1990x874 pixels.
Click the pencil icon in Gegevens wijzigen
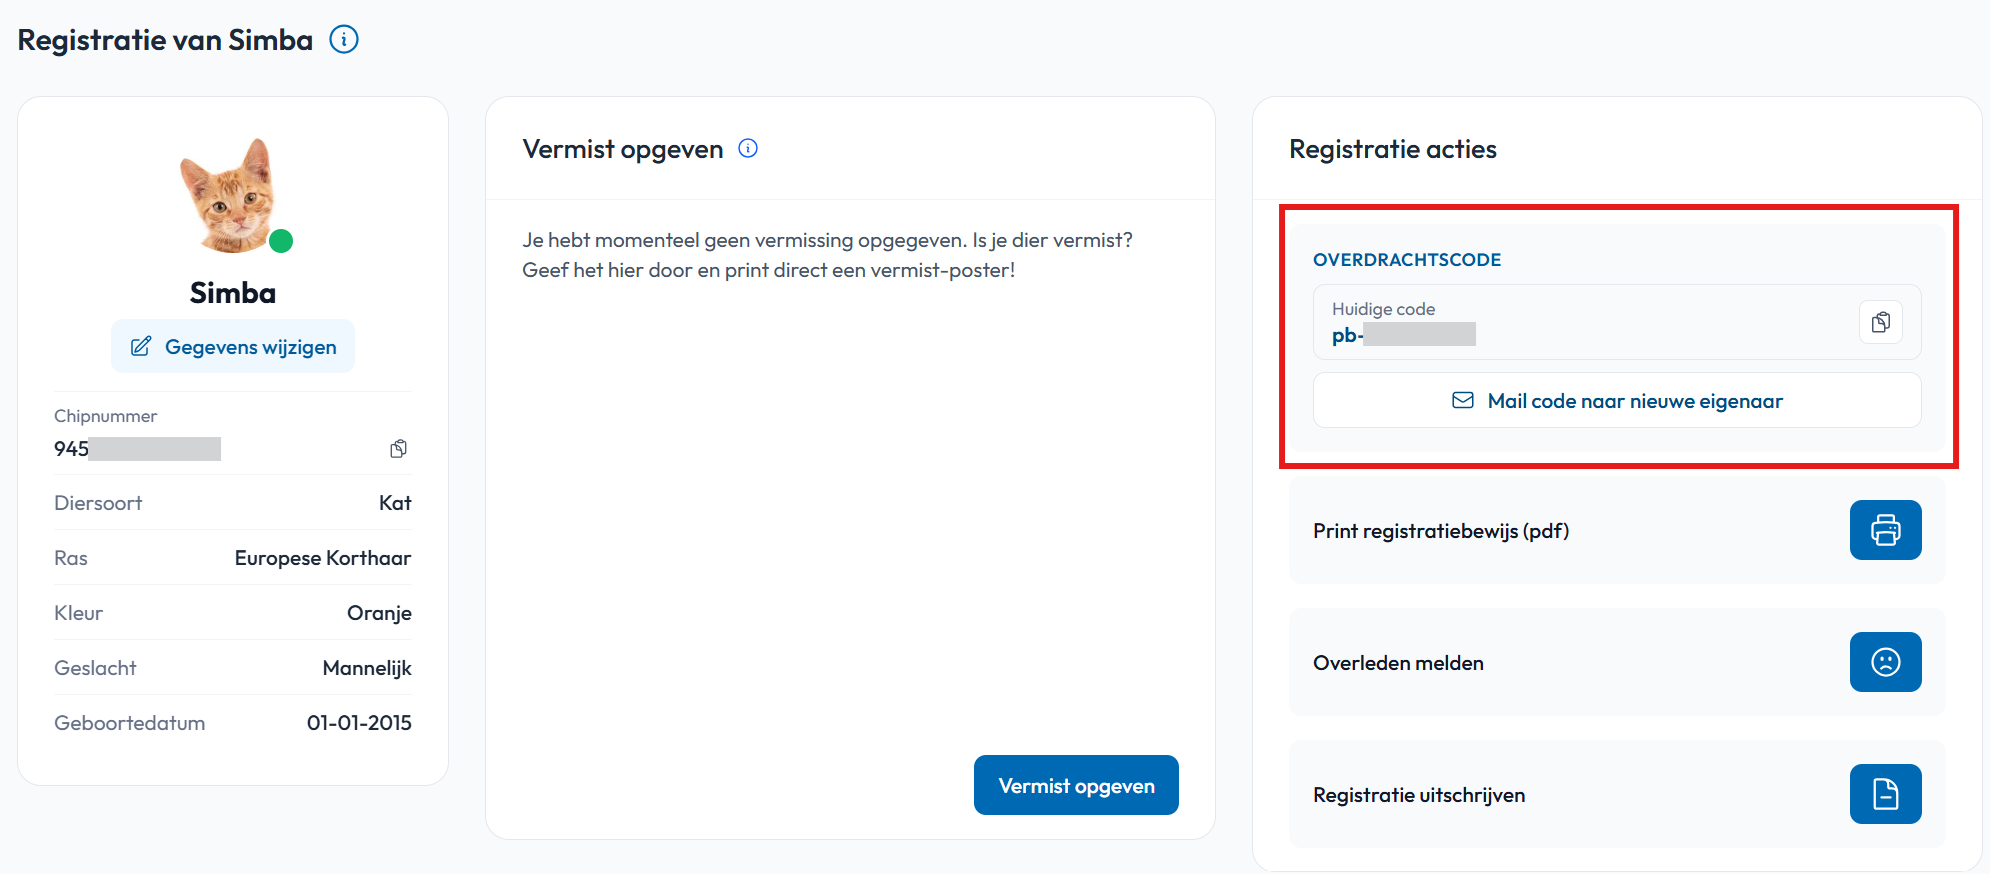(x=141, y=346)
